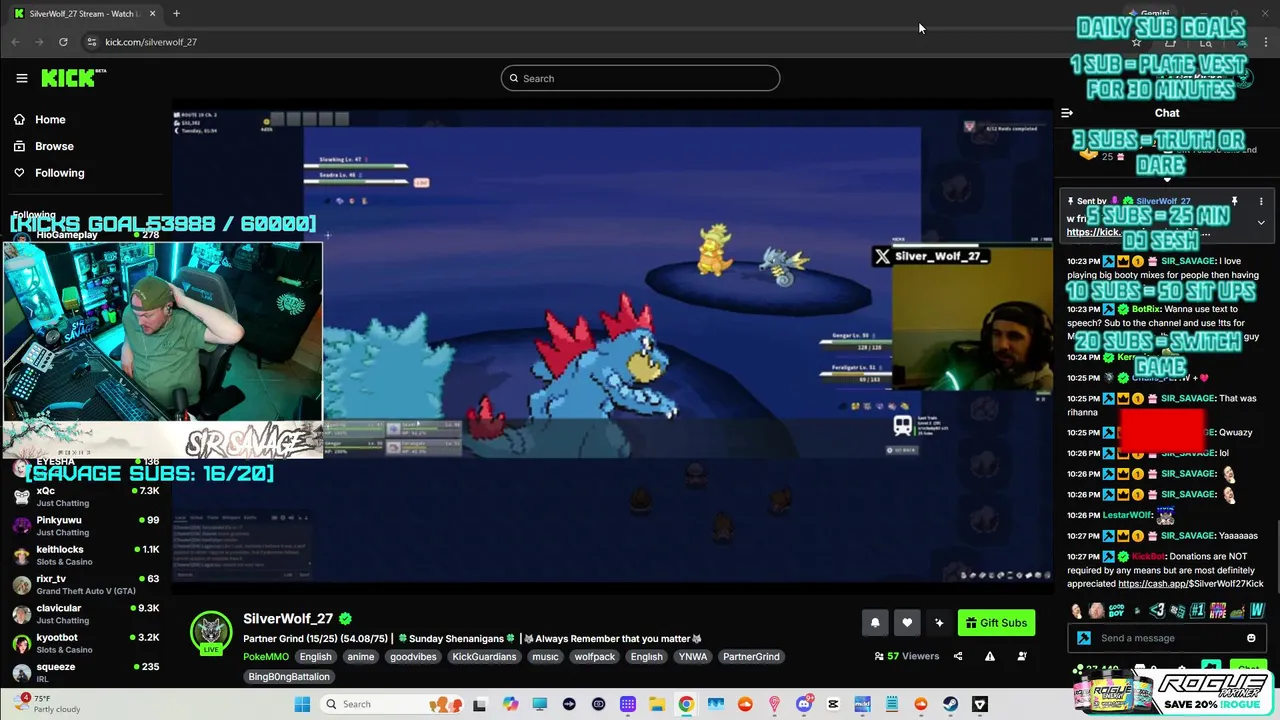Click the Send a message field
This screenshot has height=720, width=1280.
[1166, 638]
